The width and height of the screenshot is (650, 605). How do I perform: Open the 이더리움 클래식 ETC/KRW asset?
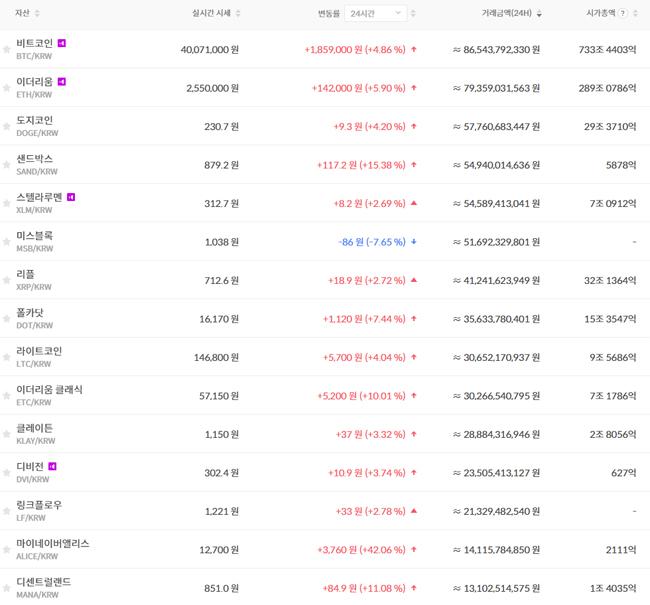point(49,395)
